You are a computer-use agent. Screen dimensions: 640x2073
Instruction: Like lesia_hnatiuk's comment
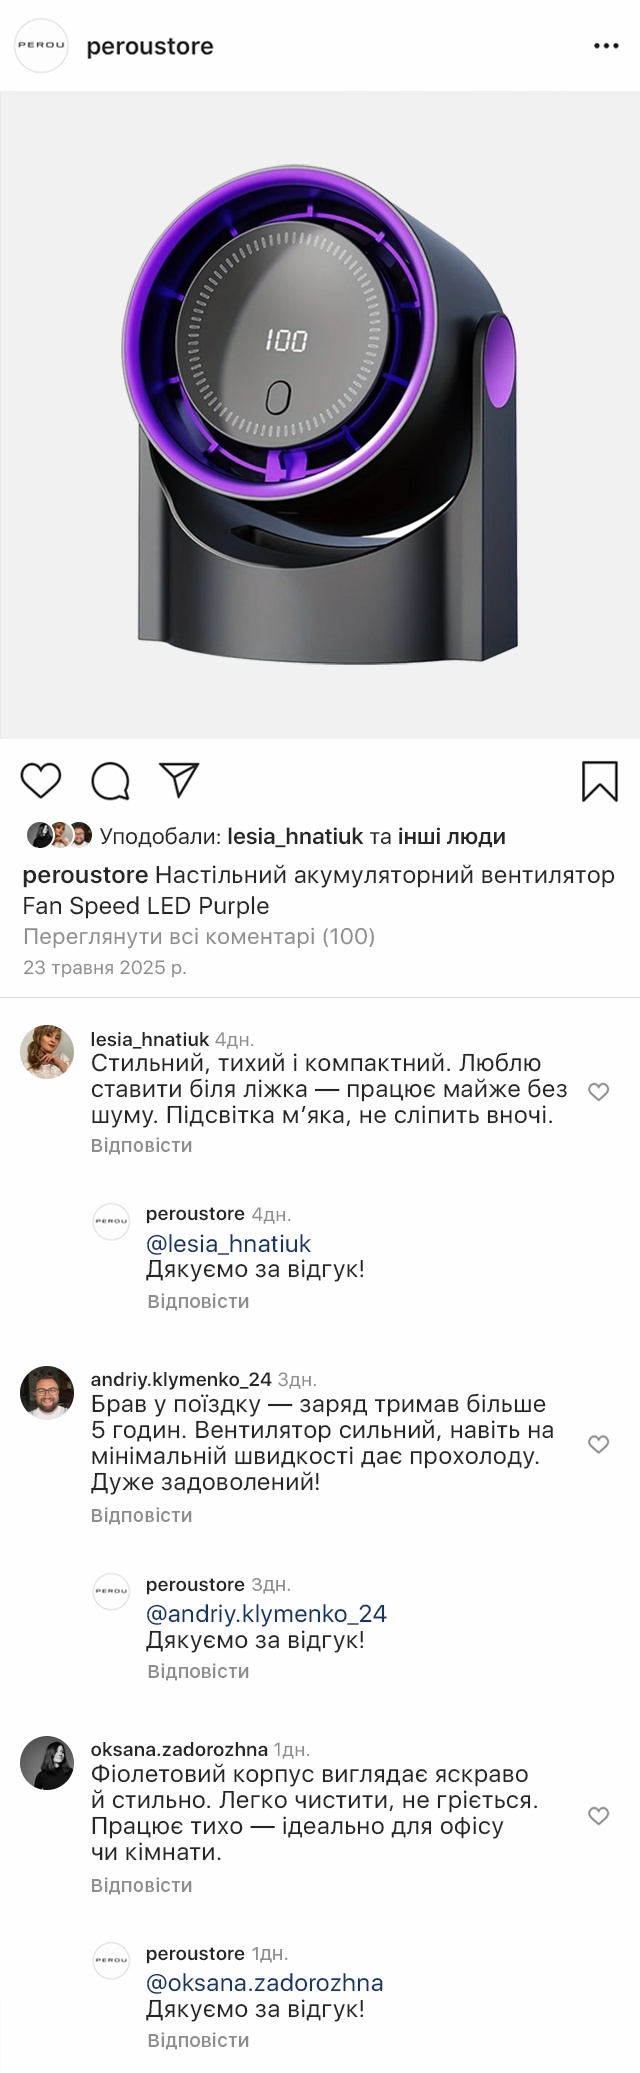(598, 1092)
